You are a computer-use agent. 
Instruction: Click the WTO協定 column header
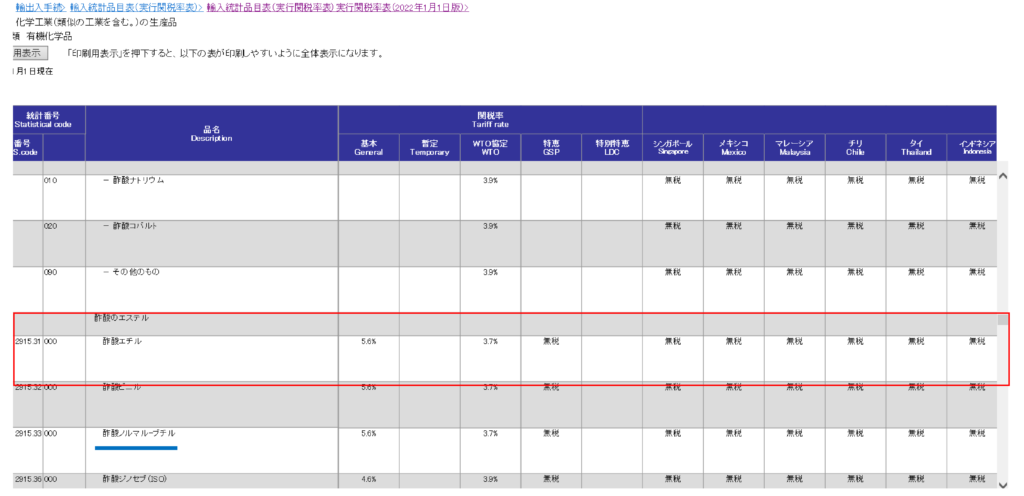[x=490, y=147]
